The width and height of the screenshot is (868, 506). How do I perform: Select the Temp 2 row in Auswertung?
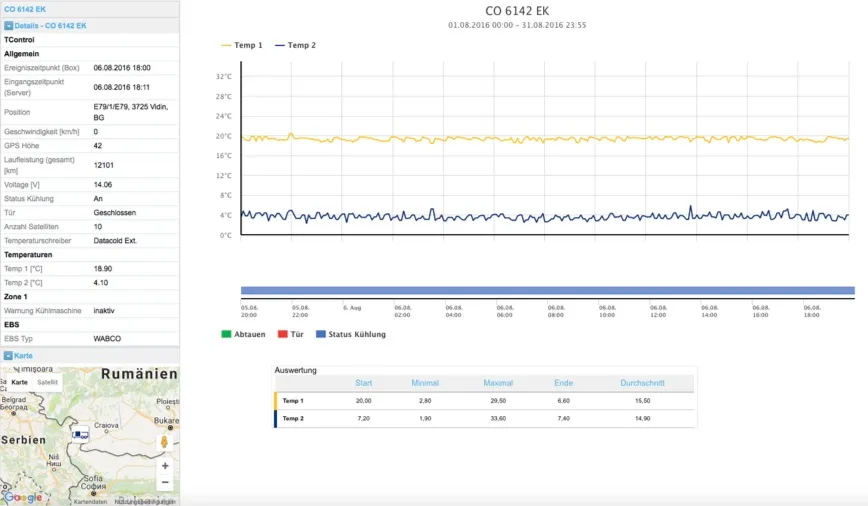click(x=484, y=419)
